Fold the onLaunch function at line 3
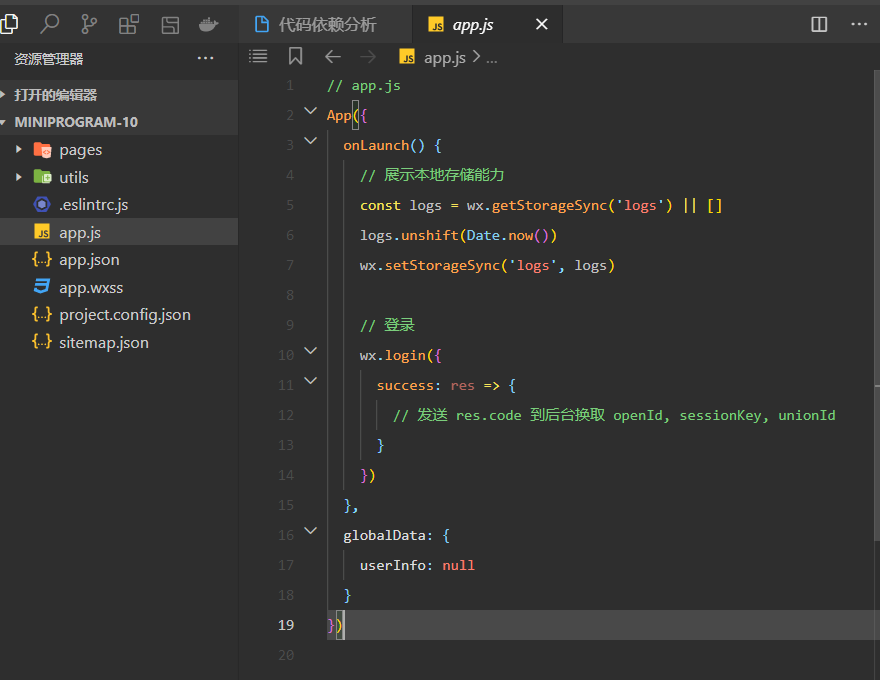This screenshot has height=680, width=880. pyautogui.click(x=310, y=142)
